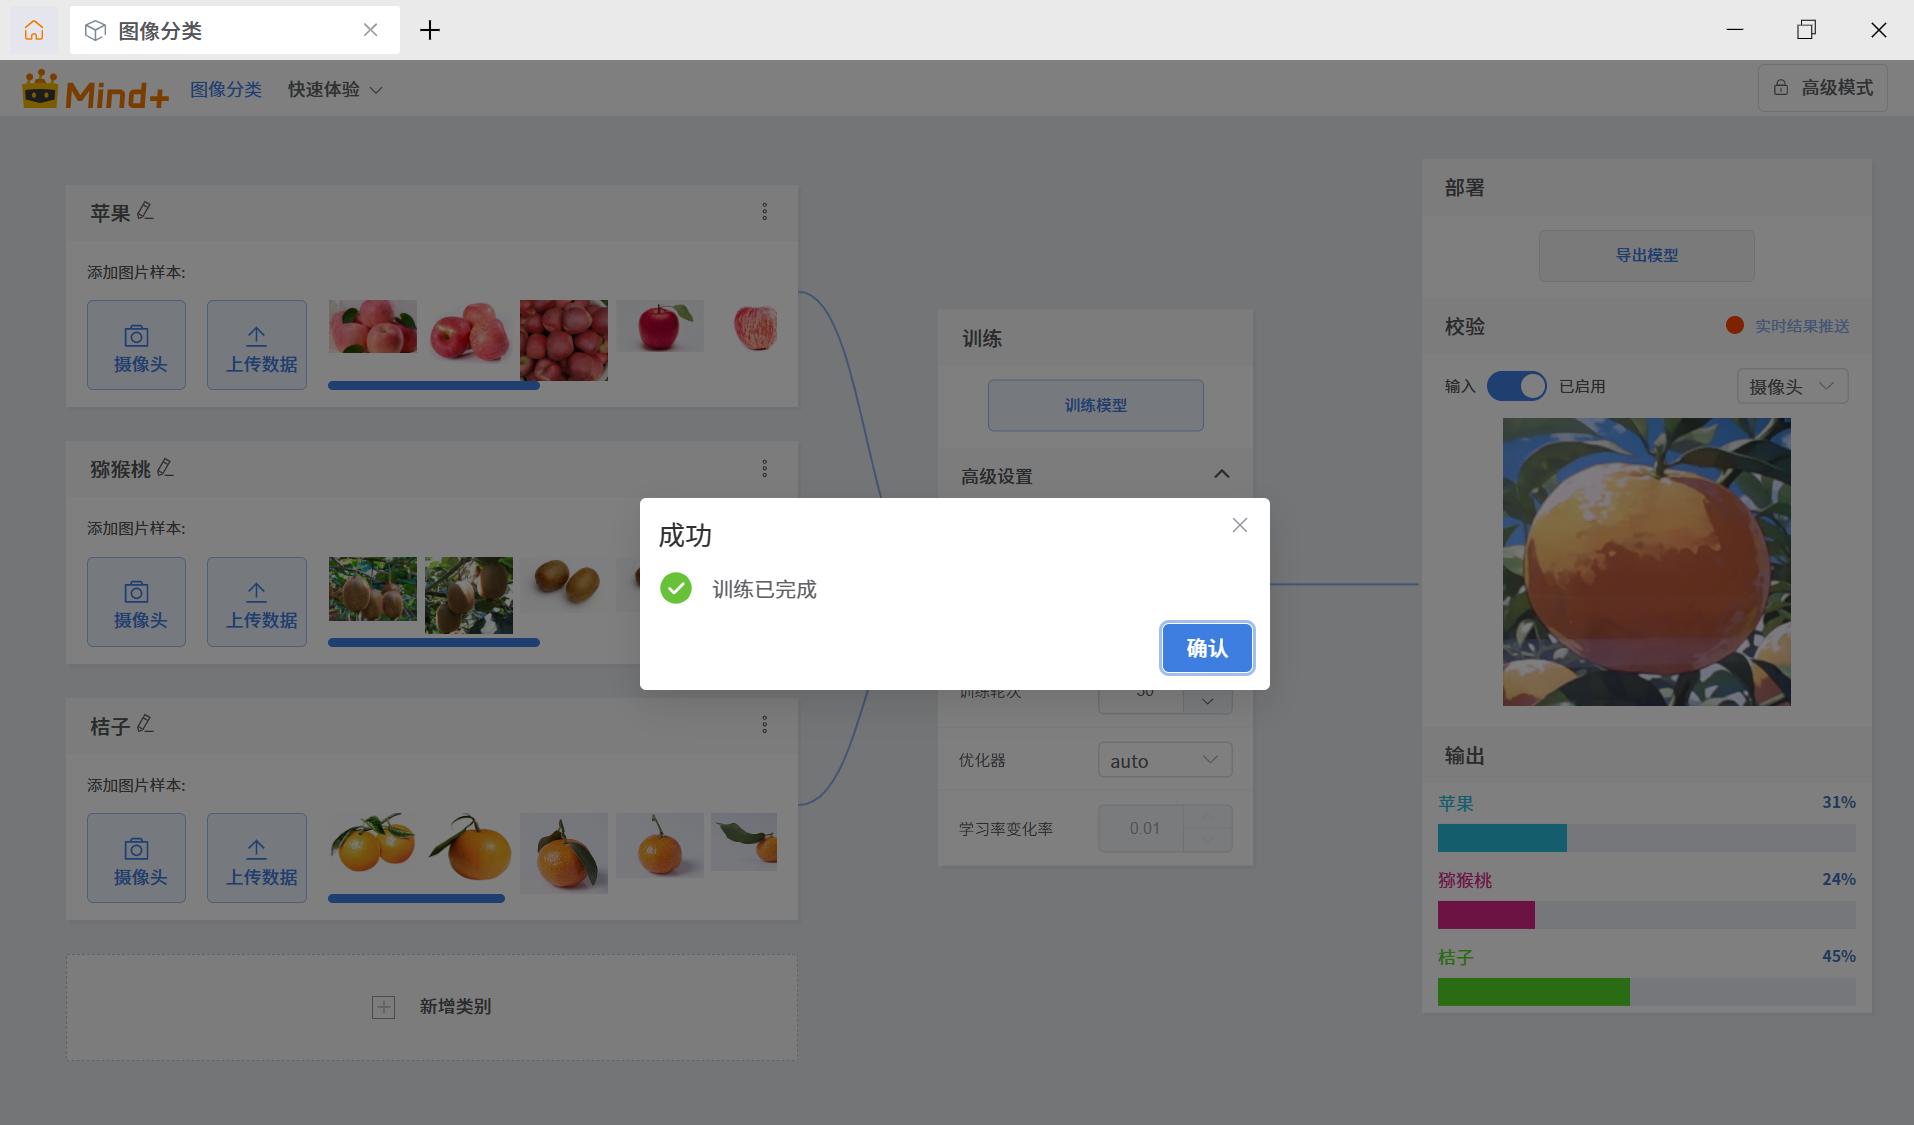
Task: Click the 导出模型 button
Action: [1646, 255]
